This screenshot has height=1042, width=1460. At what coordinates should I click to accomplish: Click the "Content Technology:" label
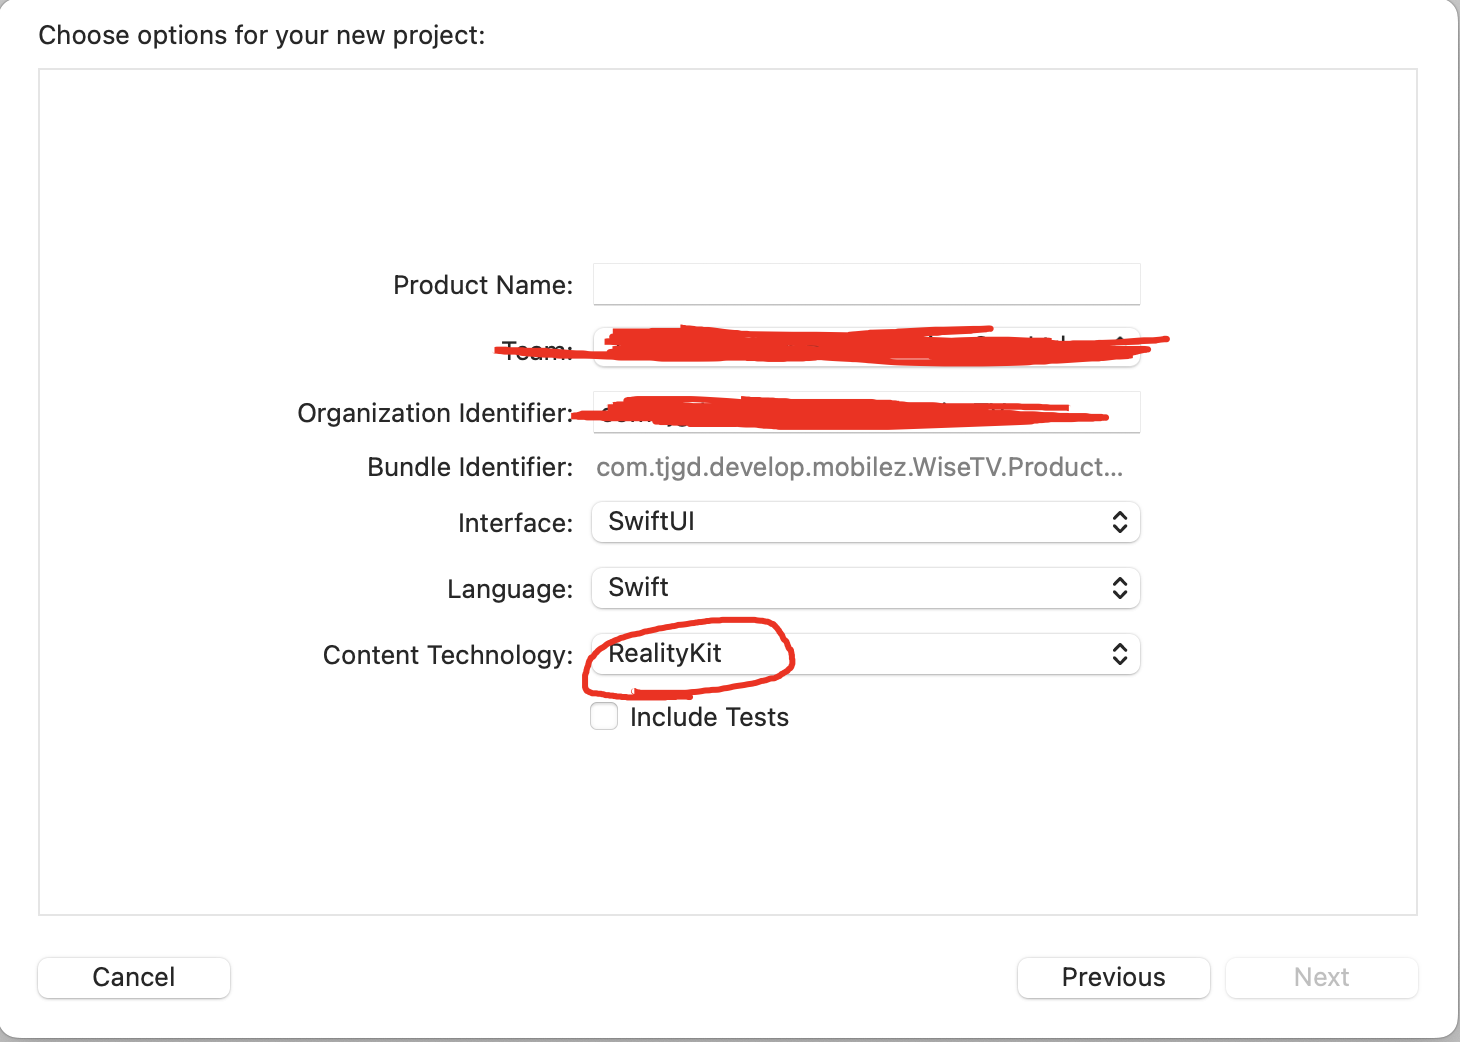(x=448, y=655)
